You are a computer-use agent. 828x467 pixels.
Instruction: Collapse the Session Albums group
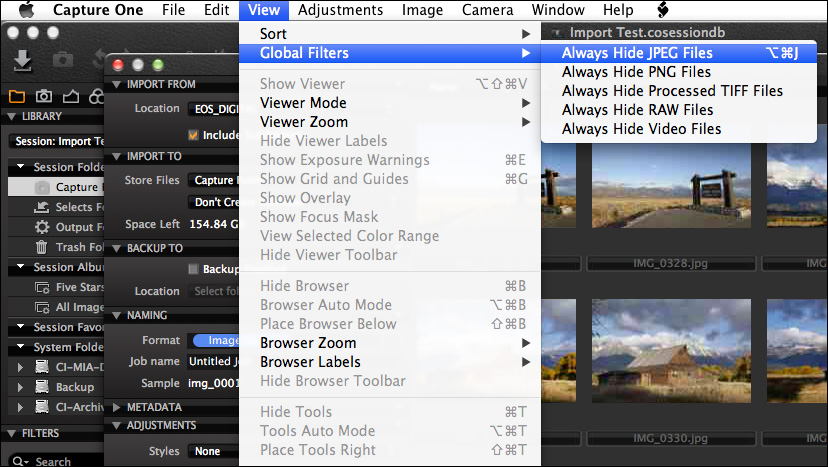point(21,267)
